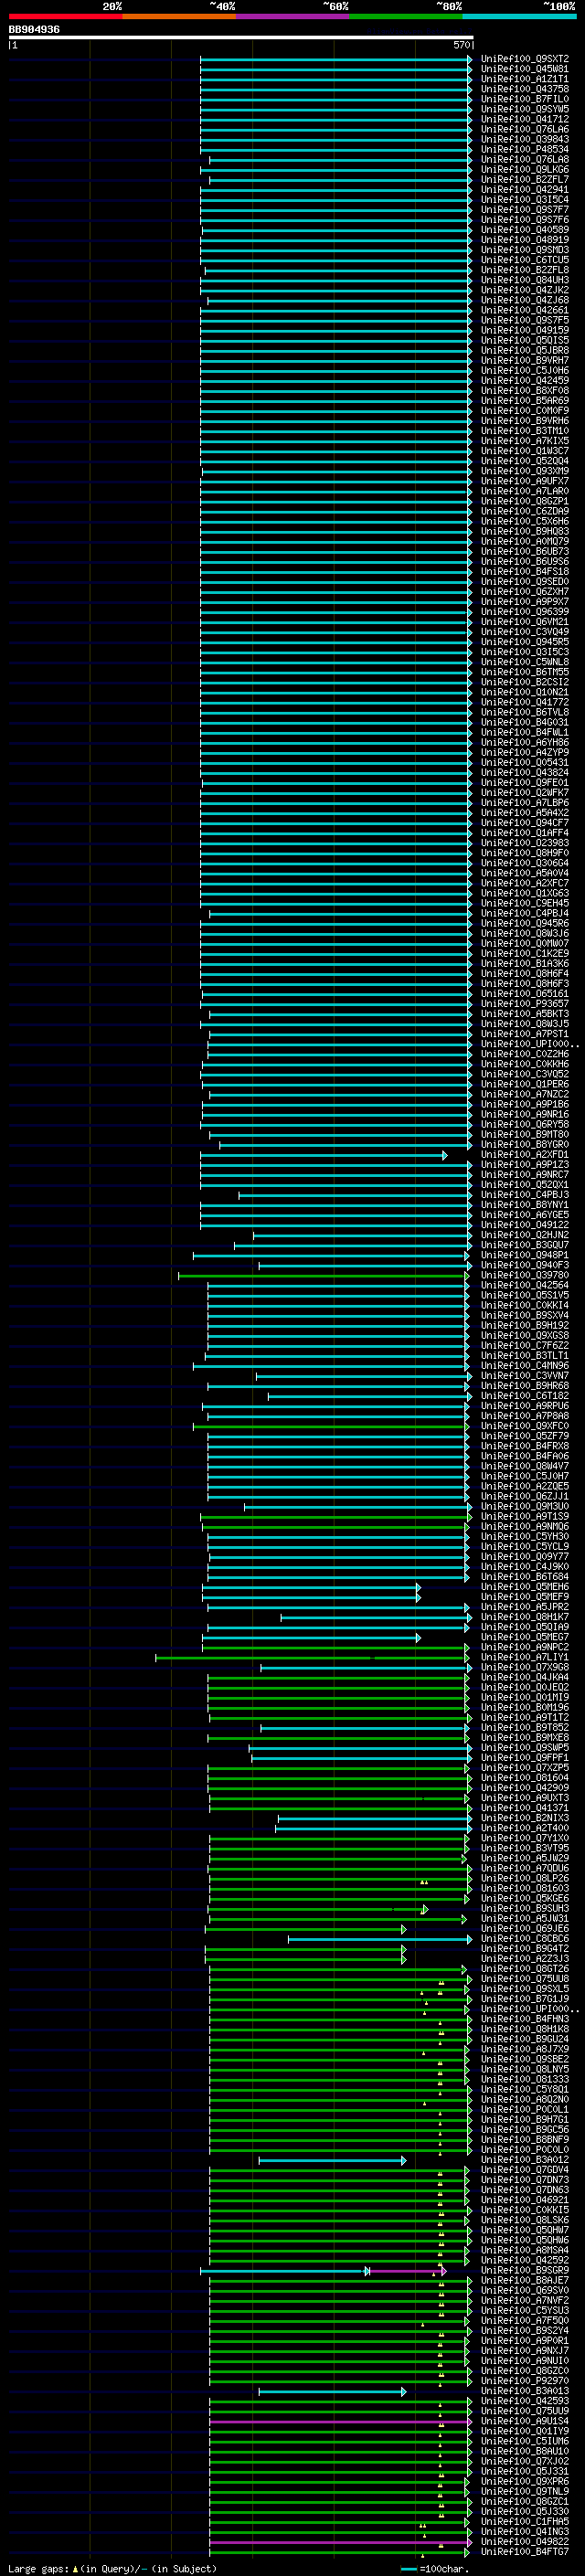Image resolution: width=585 pixels, height=2576 pixels.
Task: Select label UniRef100_B4FRX8
Action: (x=525, y=1446)
